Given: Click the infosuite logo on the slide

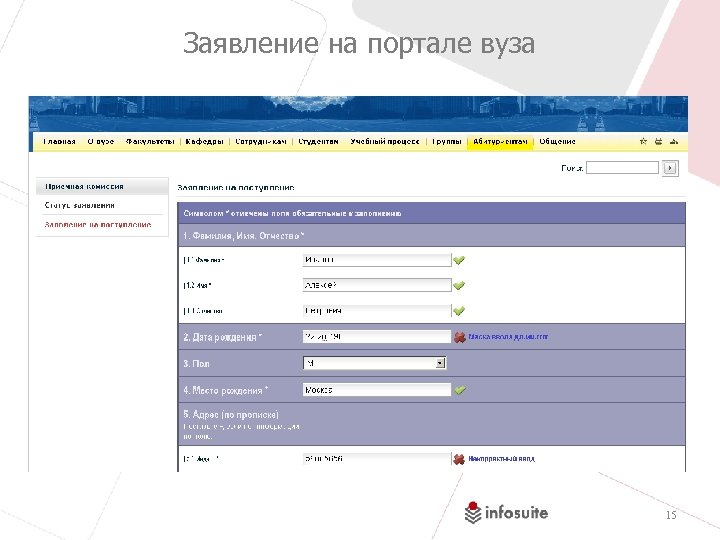Looking at the screenshot, I should click(506, 512).
